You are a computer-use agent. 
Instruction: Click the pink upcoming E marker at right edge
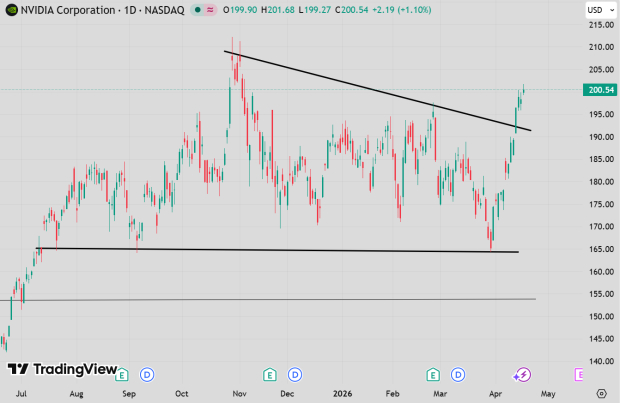point(578,375)
